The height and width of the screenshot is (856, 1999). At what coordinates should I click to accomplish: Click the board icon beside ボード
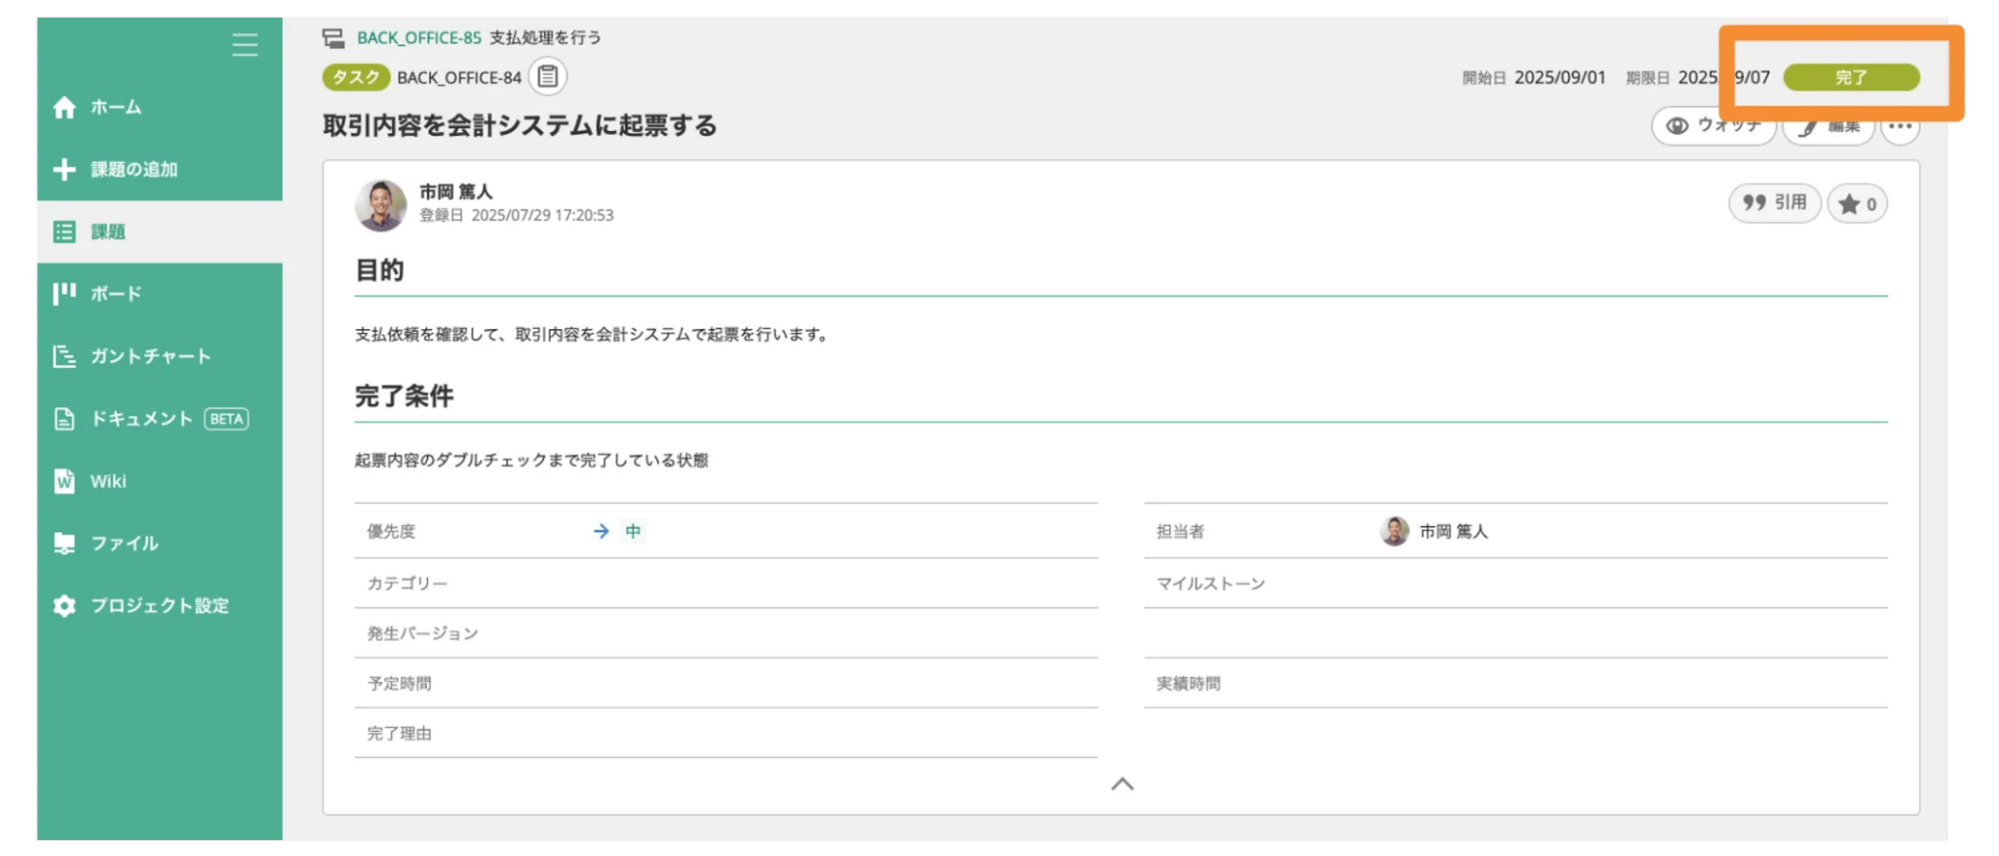tap(64, 293)
